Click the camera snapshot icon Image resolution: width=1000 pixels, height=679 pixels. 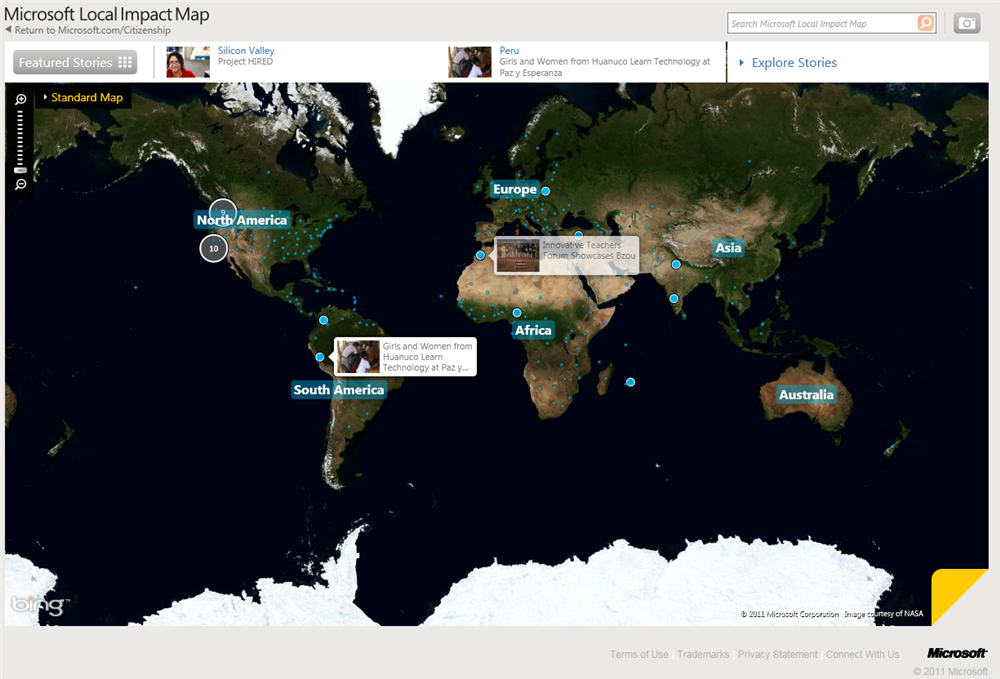967,24
